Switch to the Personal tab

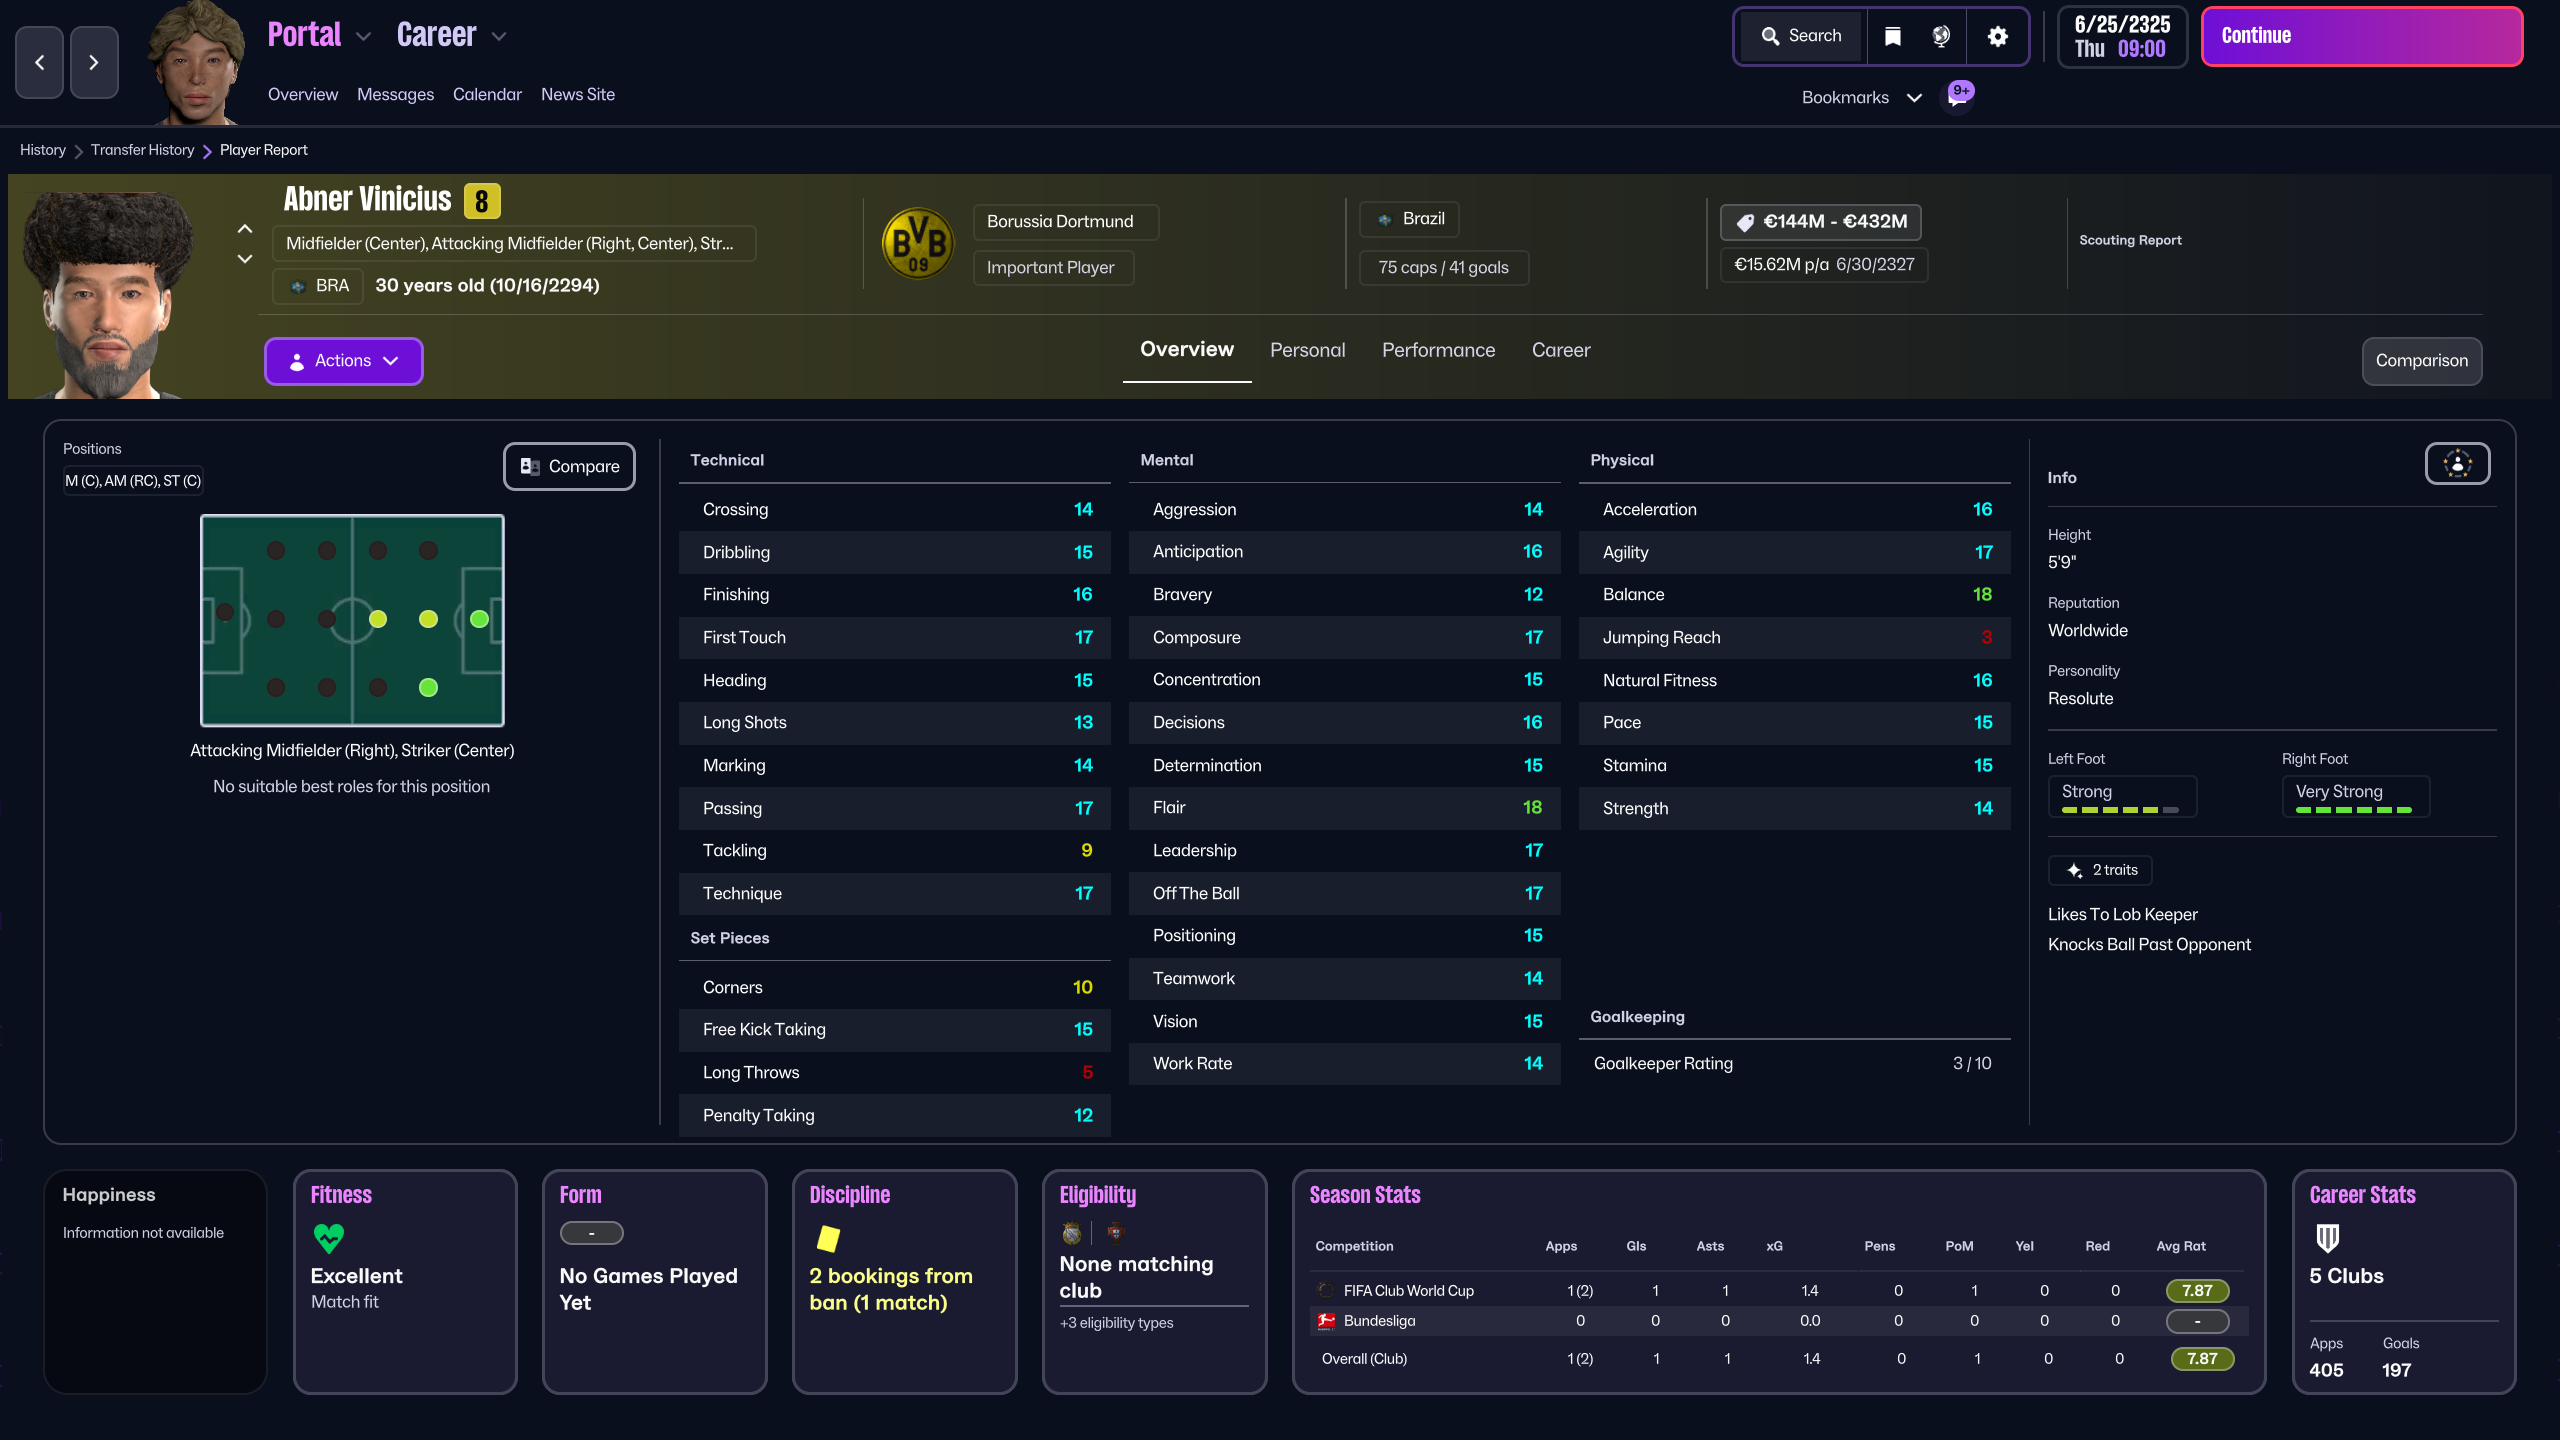click(x=1307, y=350)
